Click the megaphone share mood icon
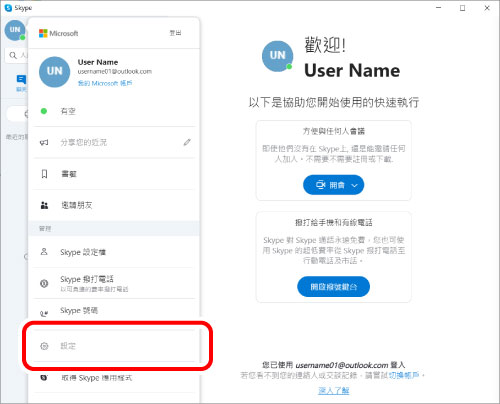 [x=44, y=142]
